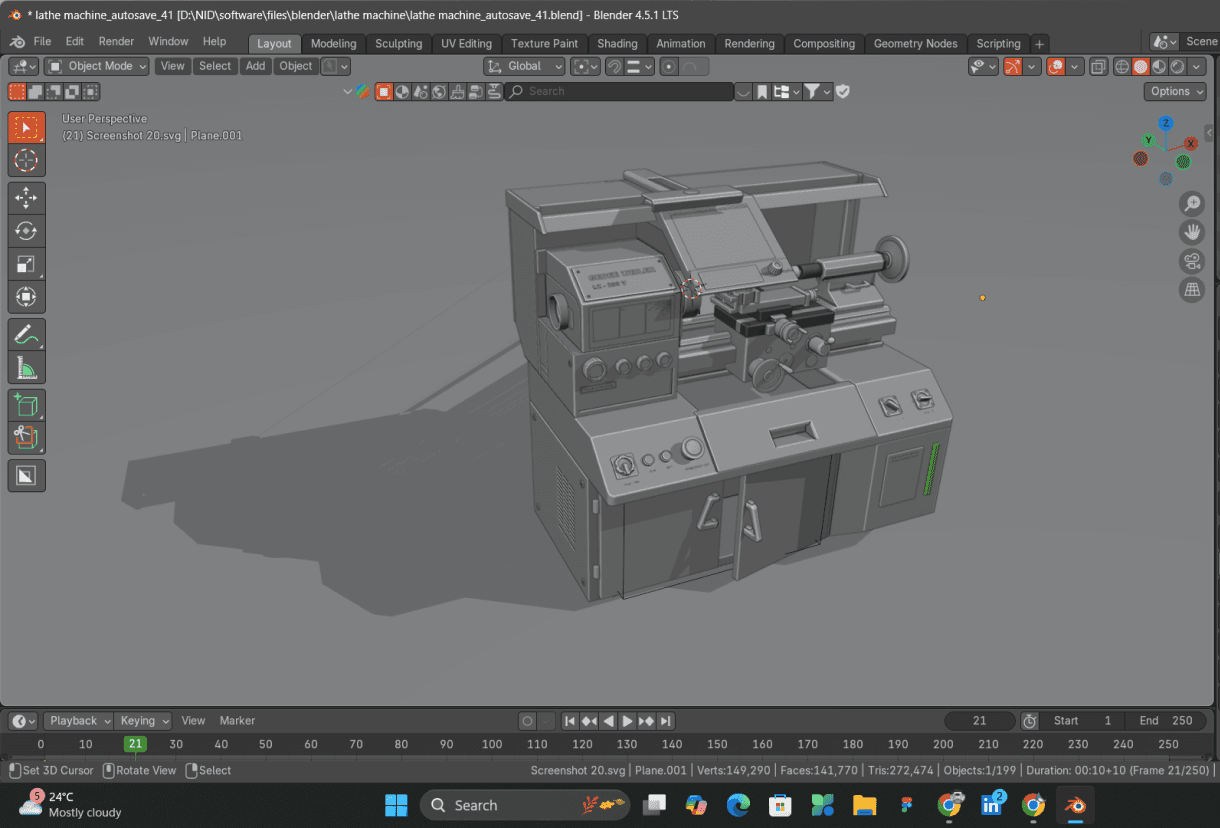Select the Measure tool
The height and width of the screenshot is (828, 1220).
pyautogui.click(x=27, y=368)
